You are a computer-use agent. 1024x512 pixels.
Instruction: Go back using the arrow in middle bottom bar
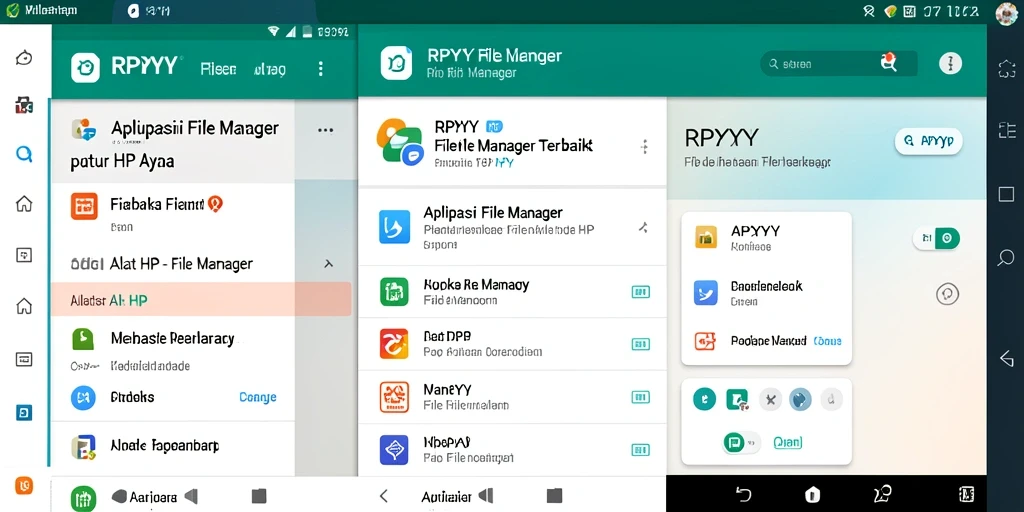[384, 496]
